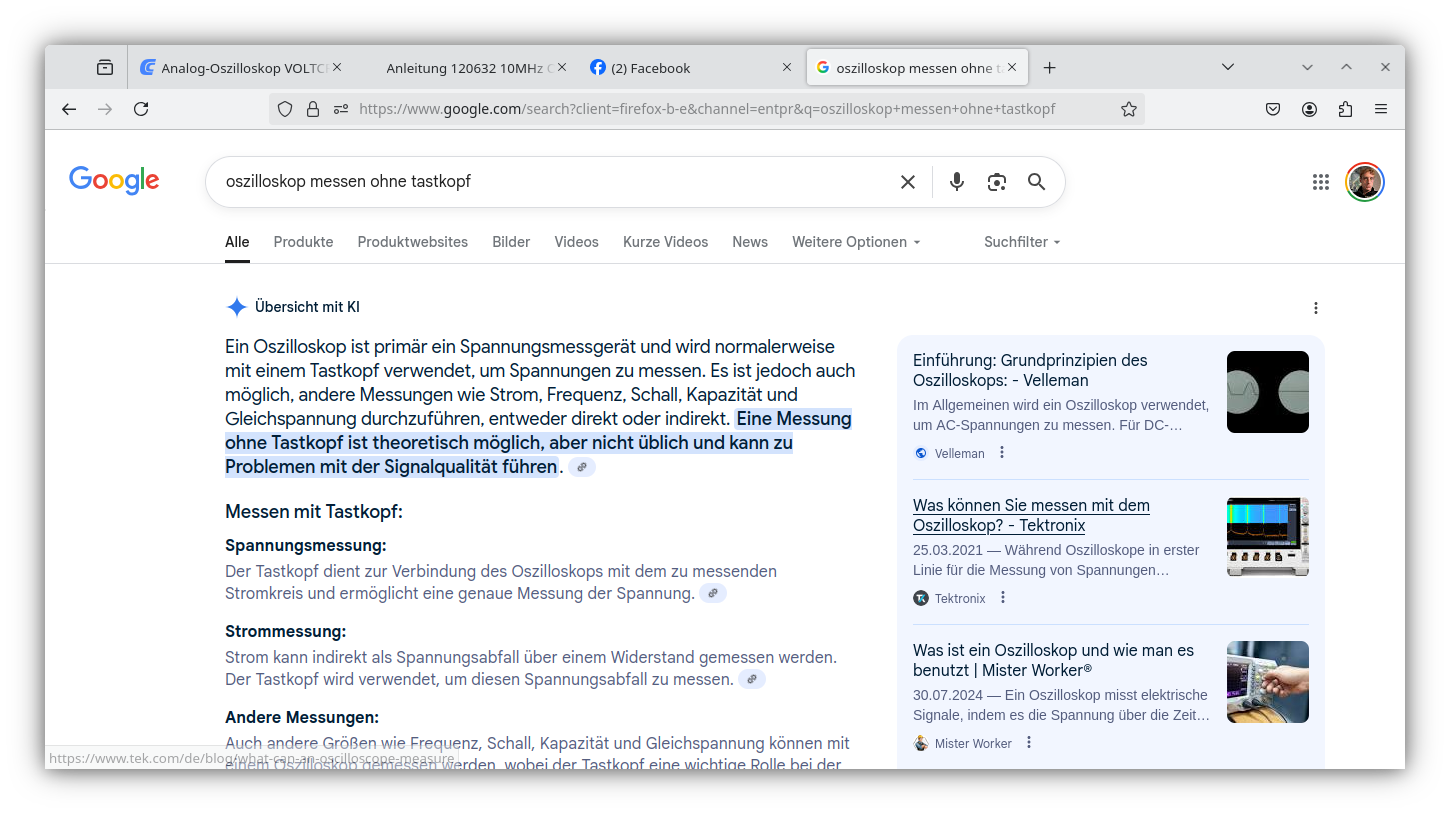Open the "Suchfilter" dropdown
This screenshot has width=1450, height=814.
click(1021, 242)
